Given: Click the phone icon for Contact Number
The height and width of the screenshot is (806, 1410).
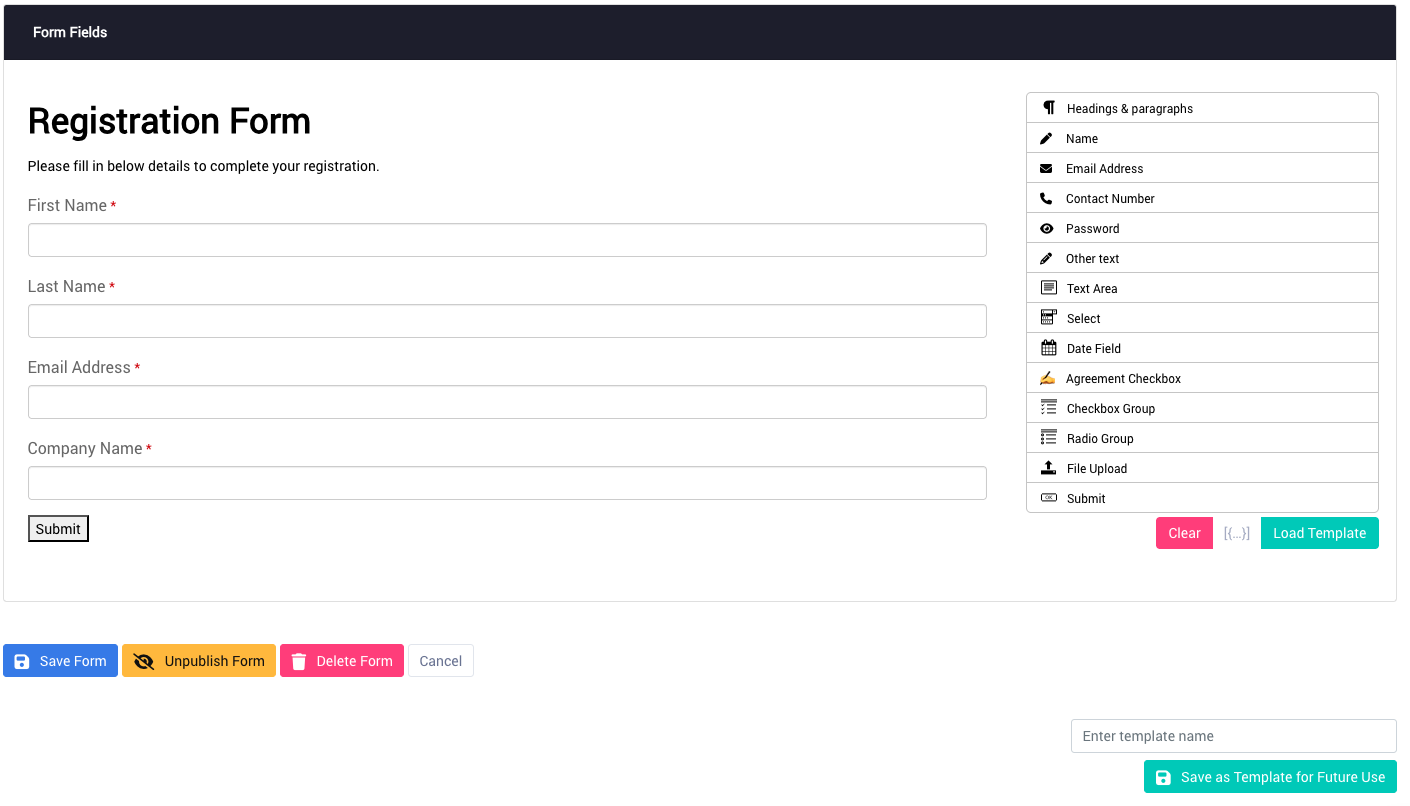Looking at the screenshot, I should pyautogui.click(x=1046, y=198).
